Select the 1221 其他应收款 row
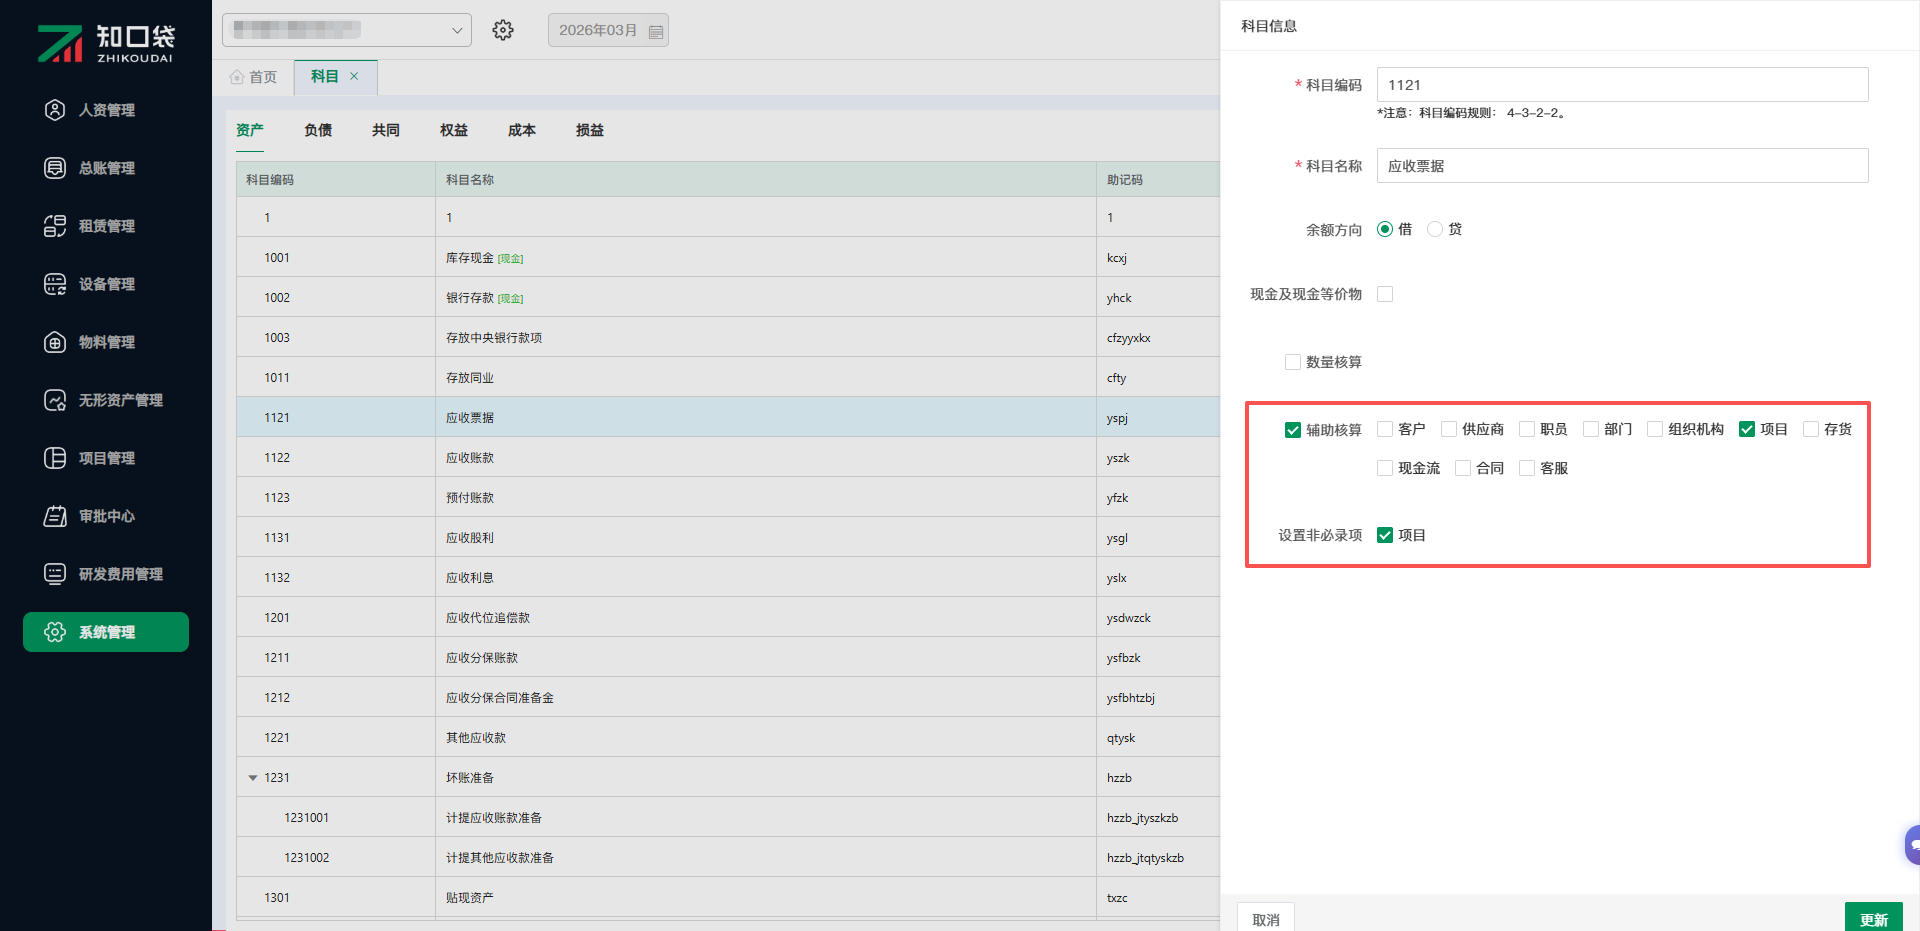This screenshot has width=1920, height=931. click(x=728, y=738)
